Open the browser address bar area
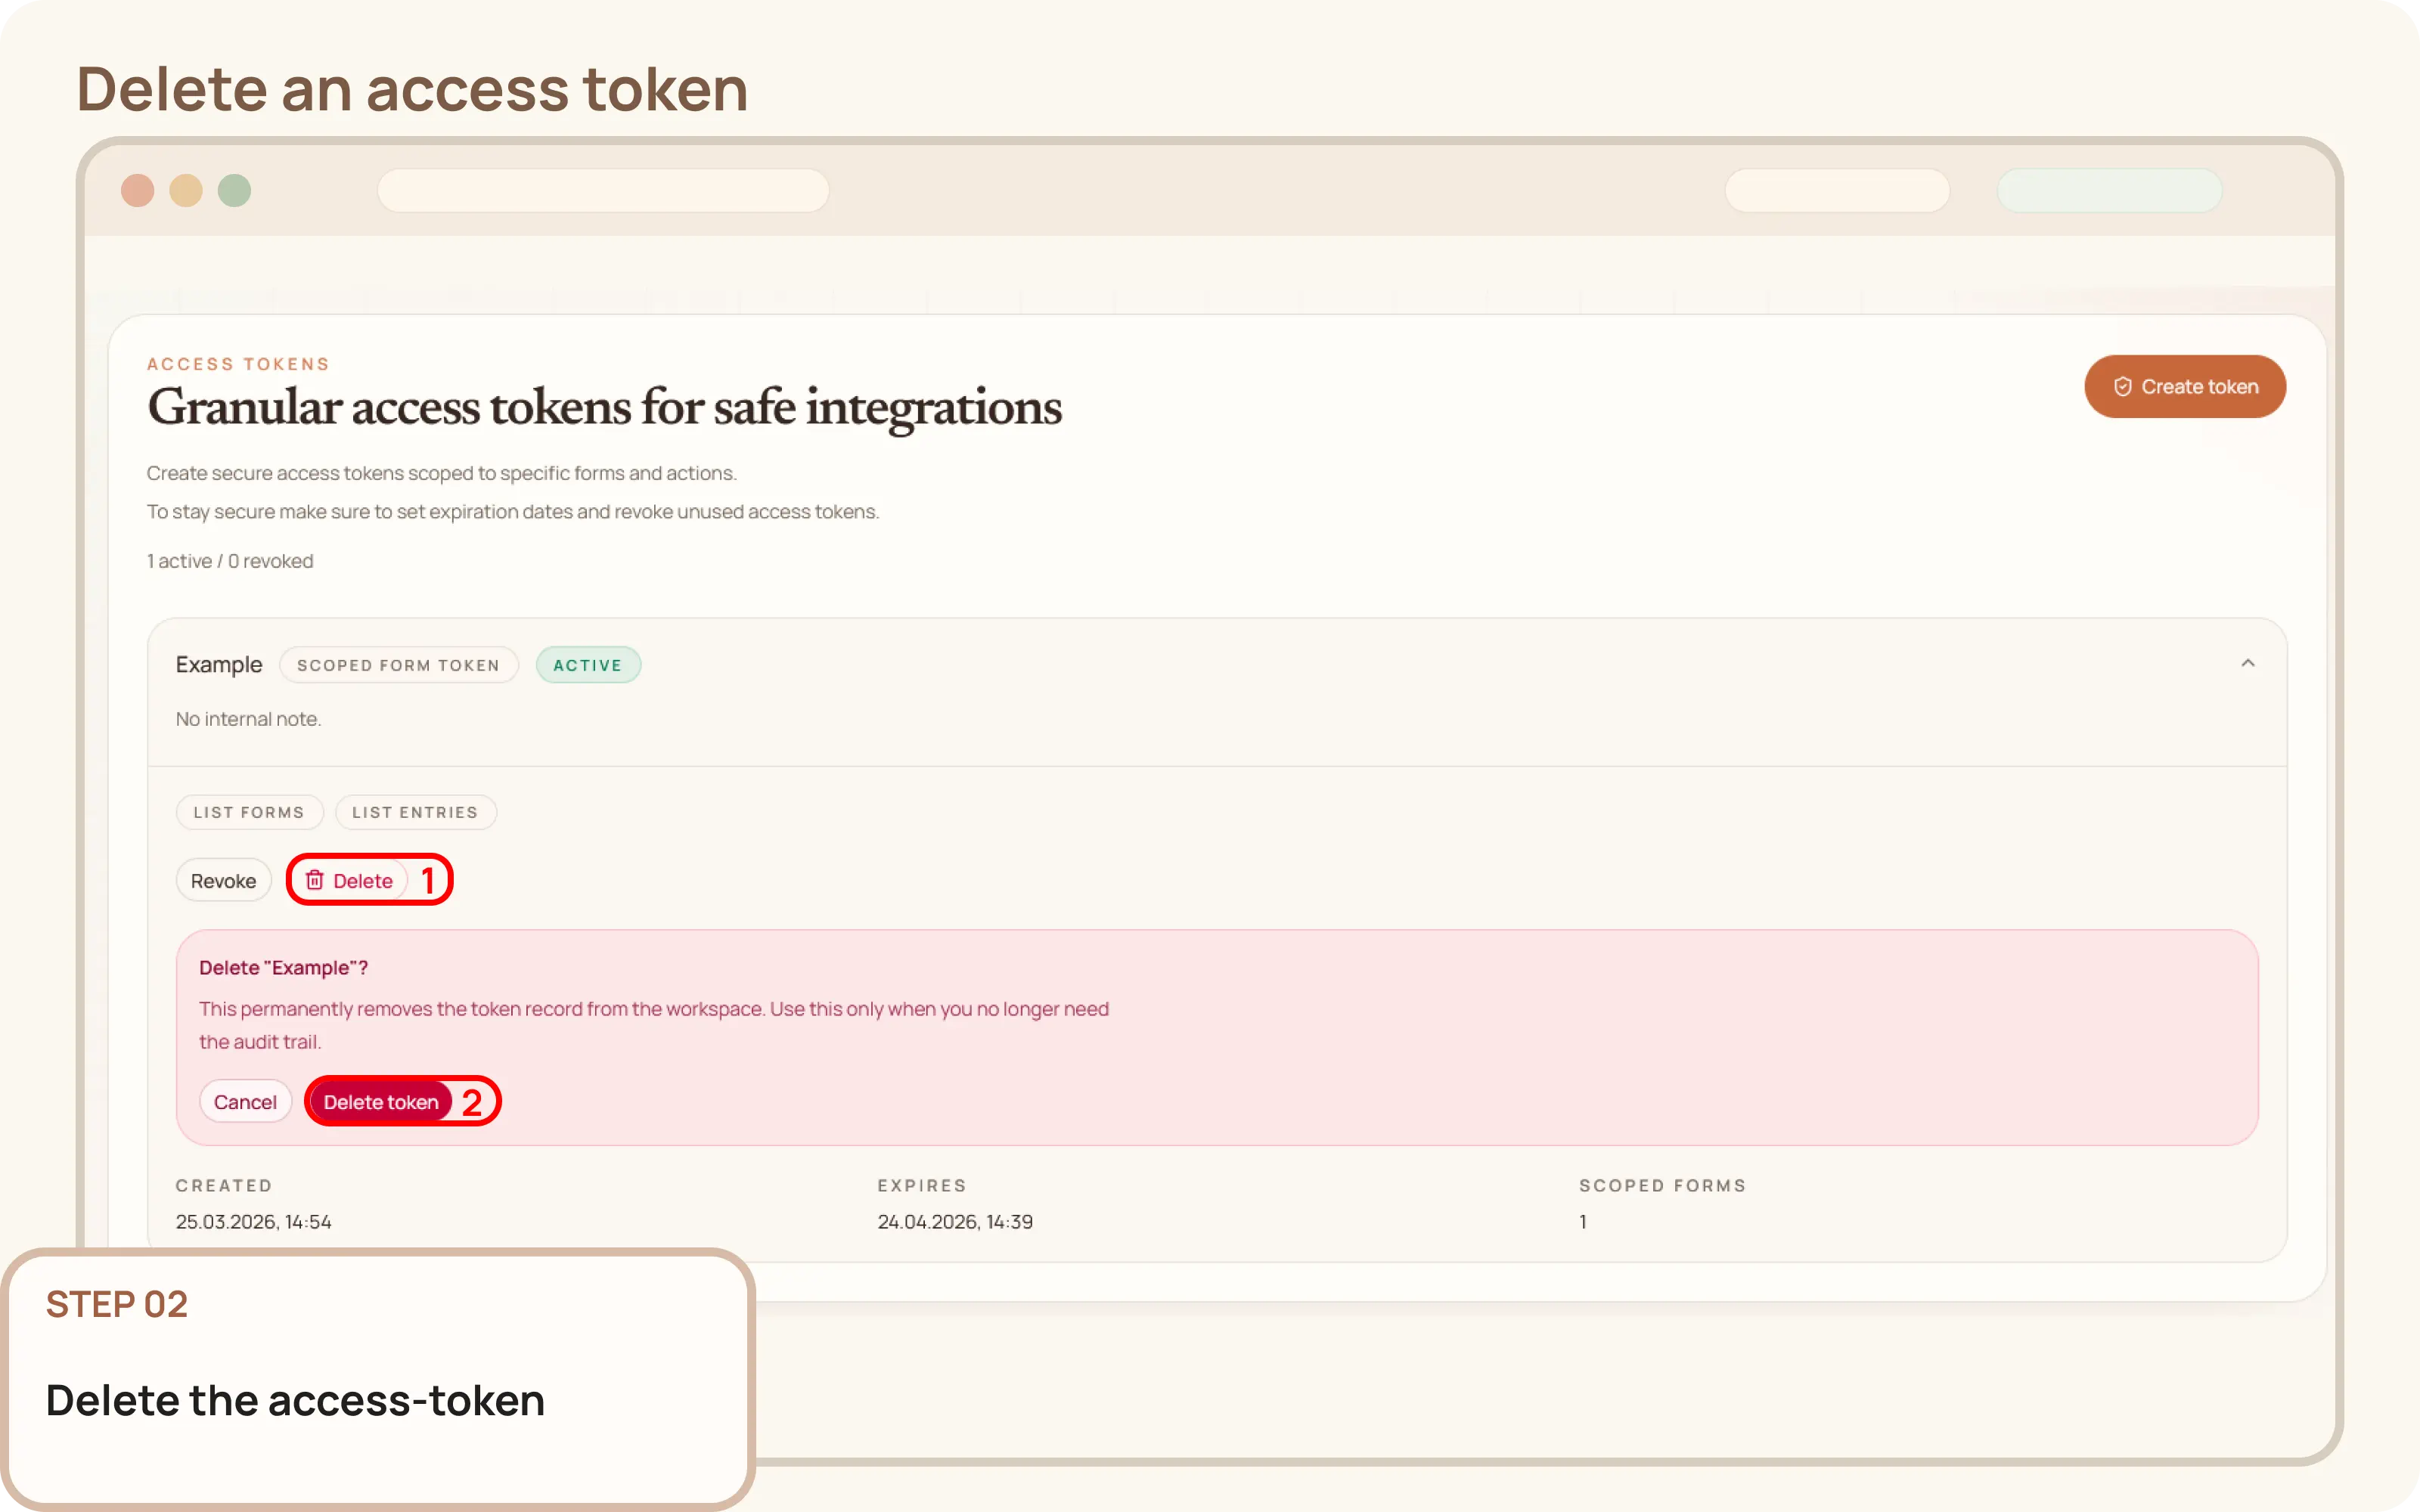 (604, 190)
